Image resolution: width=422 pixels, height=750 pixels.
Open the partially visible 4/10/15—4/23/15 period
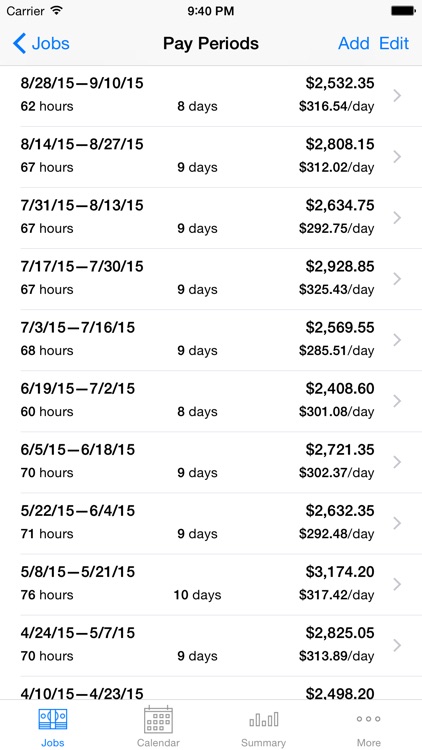[x=211, y=688]
